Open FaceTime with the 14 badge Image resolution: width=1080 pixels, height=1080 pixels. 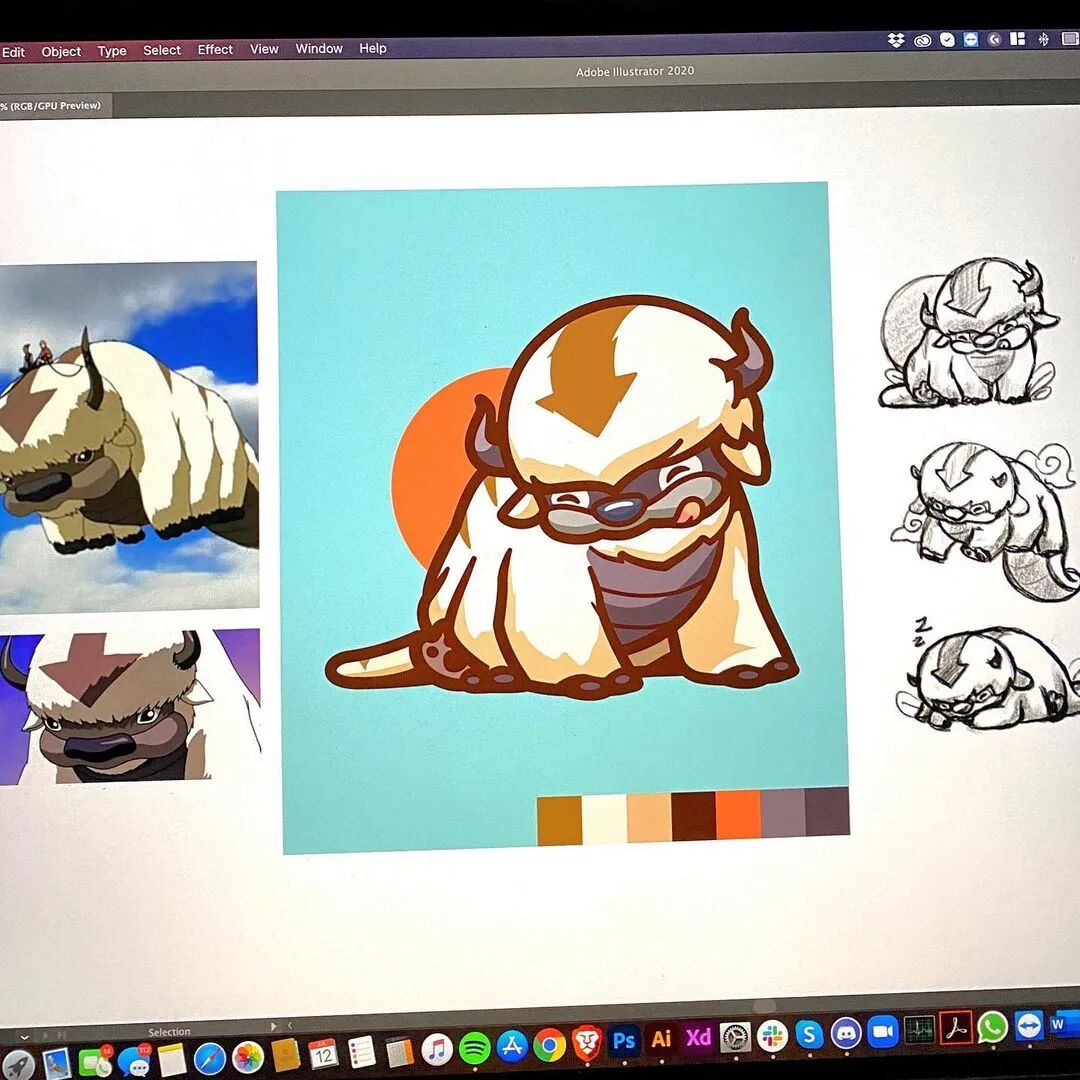click(95, 1061)
